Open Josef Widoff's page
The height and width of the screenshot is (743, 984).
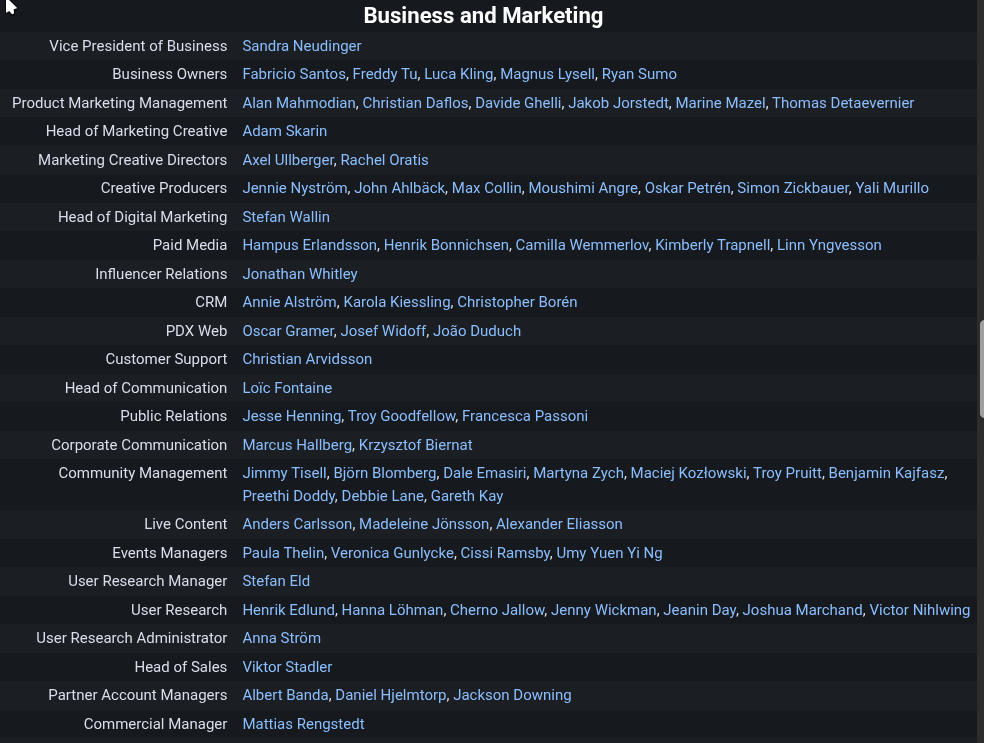point(383,331)
